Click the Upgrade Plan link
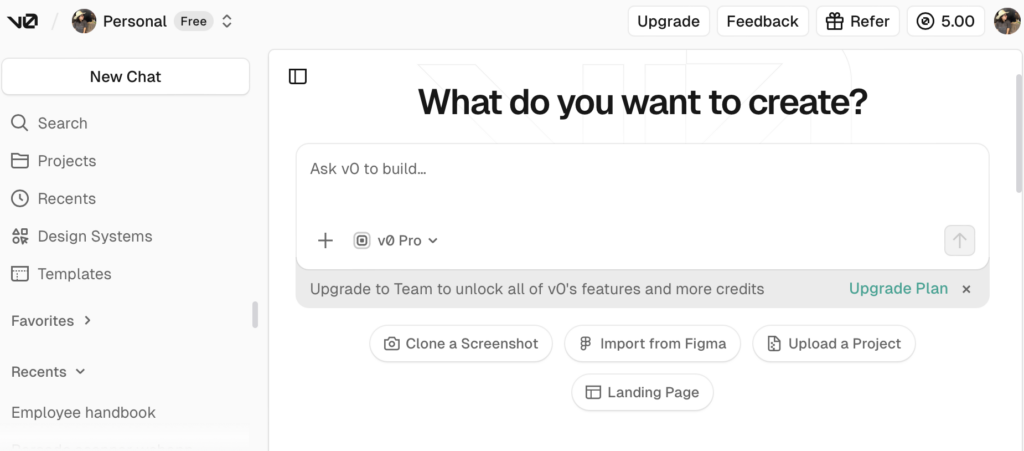The width and height of the screenshot is (1024, 451). point(898,289)
